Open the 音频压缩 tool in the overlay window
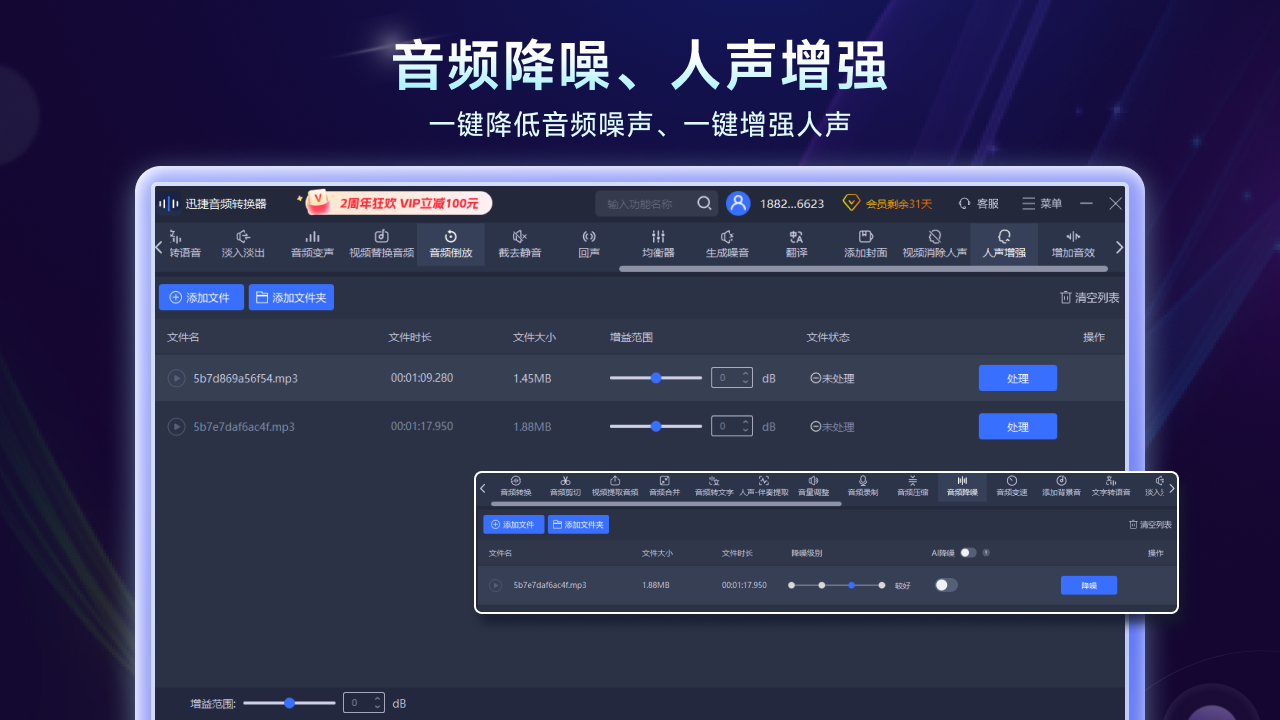The width and height of the screenshot is (1280, 720). pos(912,487)
